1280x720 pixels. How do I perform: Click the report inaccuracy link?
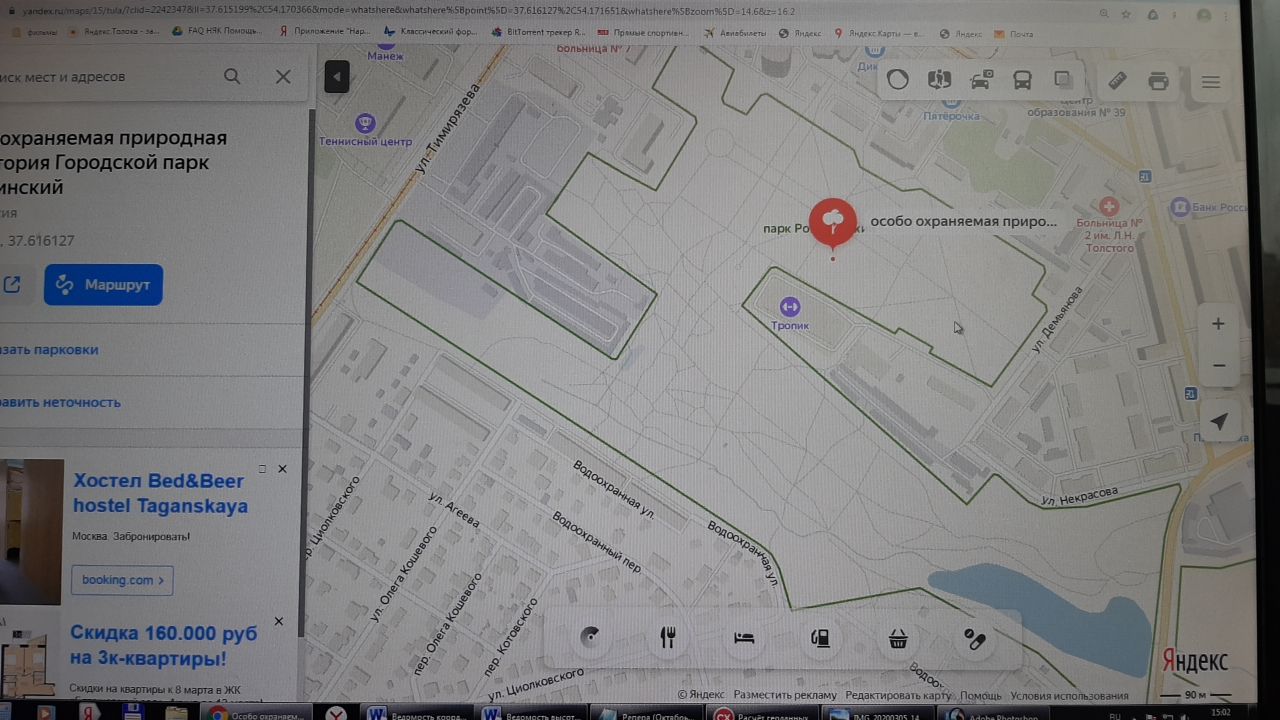(x=60, y=402)
